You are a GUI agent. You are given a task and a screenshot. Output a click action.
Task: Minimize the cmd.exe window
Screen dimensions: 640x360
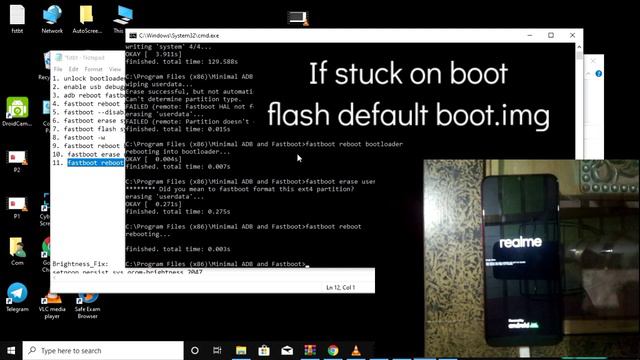point(530,36)
